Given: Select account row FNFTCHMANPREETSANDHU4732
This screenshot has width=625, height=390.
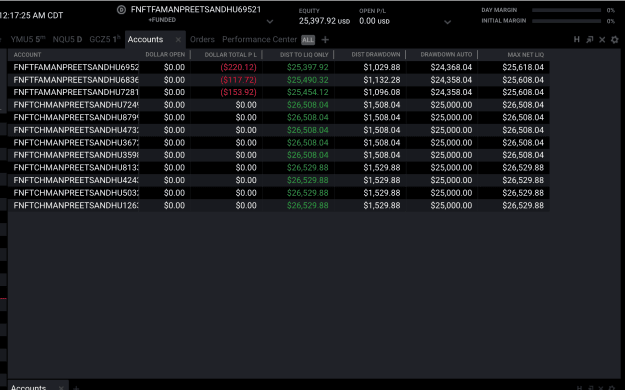Looking at the screenshot, I should tap(279, 130).
